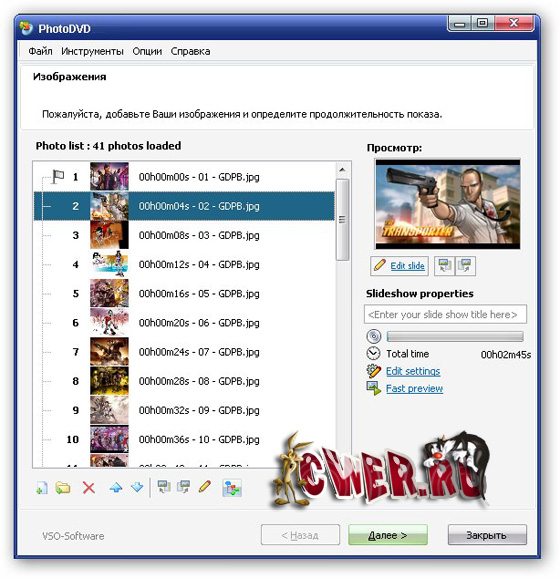Click the VSO-Software label
Viewport: 560px width, 578px height.
pyautogui.click(x=73, y=536)
